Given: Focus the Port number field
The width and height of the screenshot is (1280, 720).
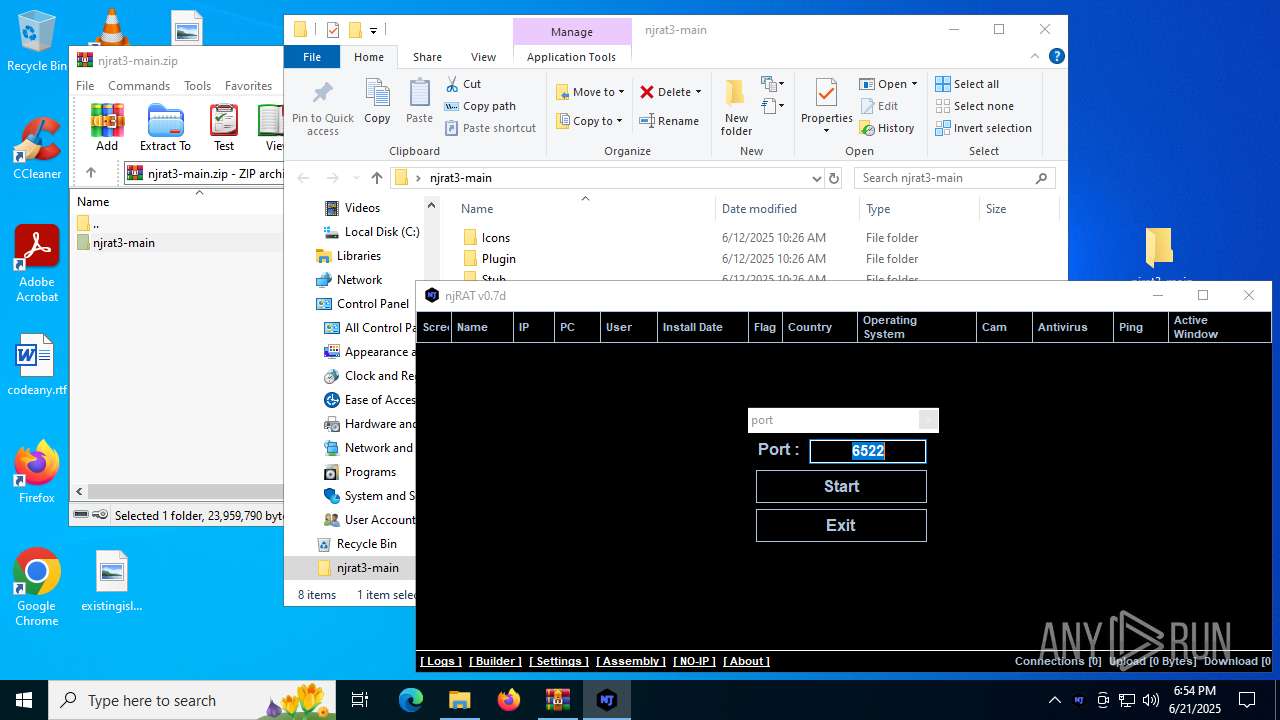Looking at the screenshot, I should (x=868, y=451).
